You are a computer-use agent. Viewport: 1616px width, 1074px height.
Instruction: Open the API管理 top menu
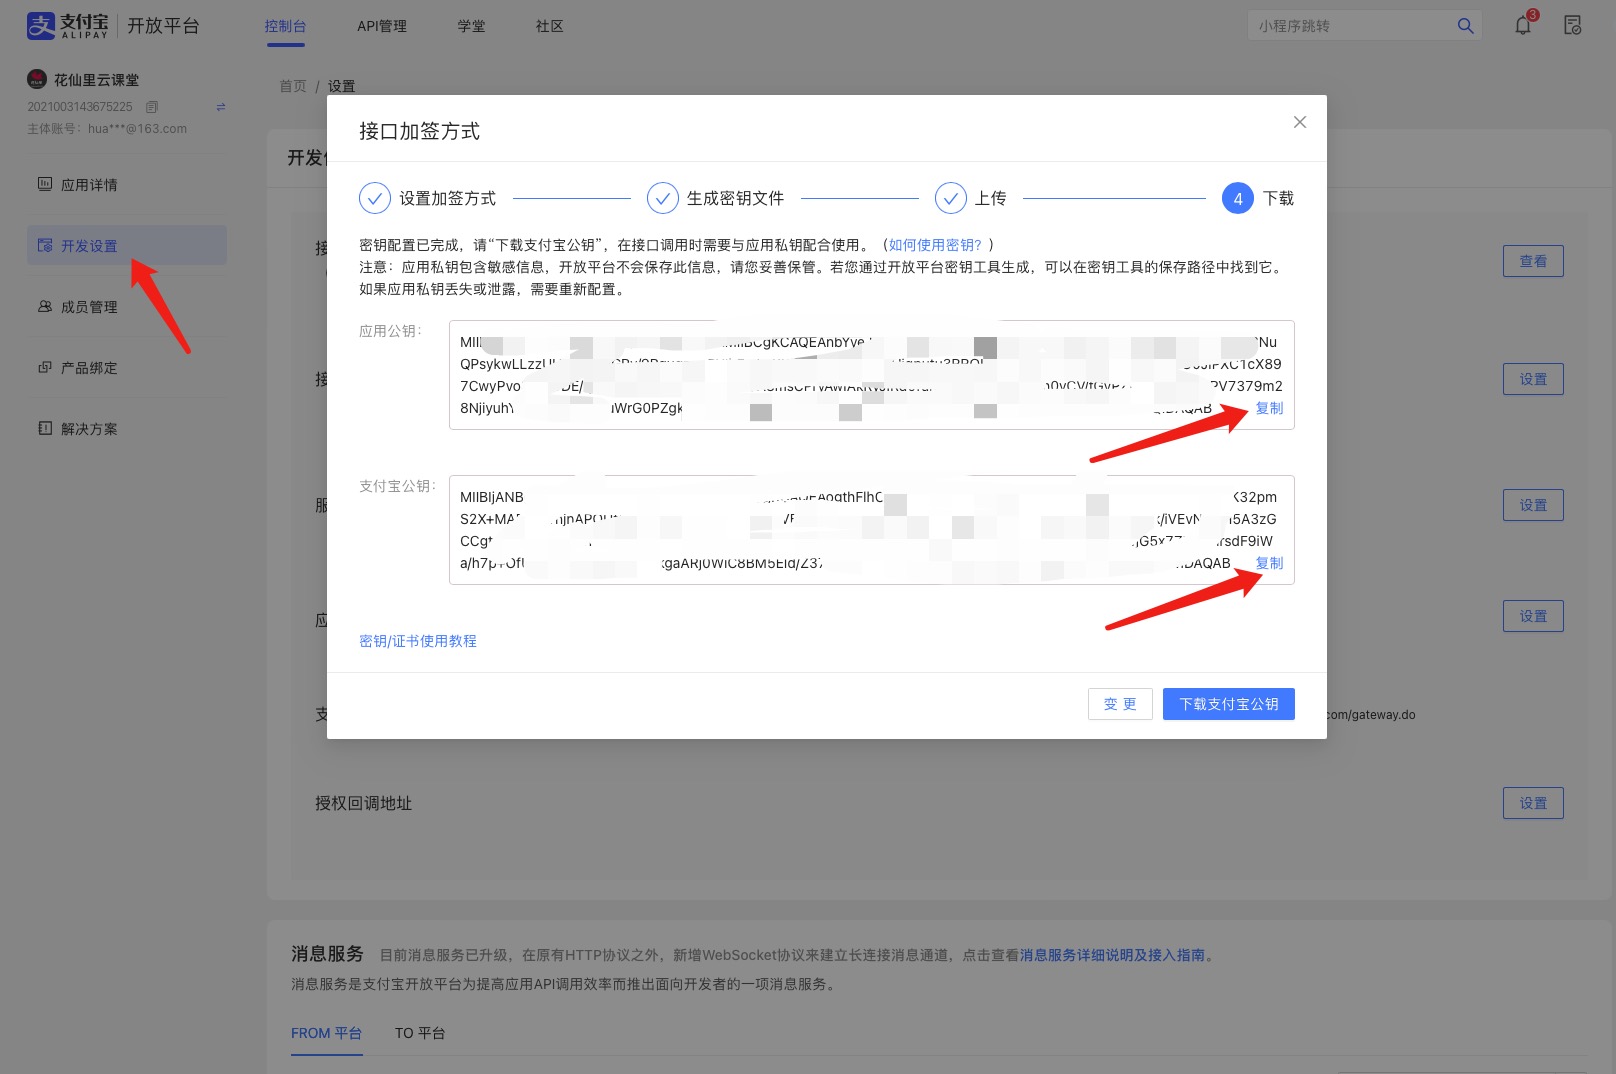(382, 26)
